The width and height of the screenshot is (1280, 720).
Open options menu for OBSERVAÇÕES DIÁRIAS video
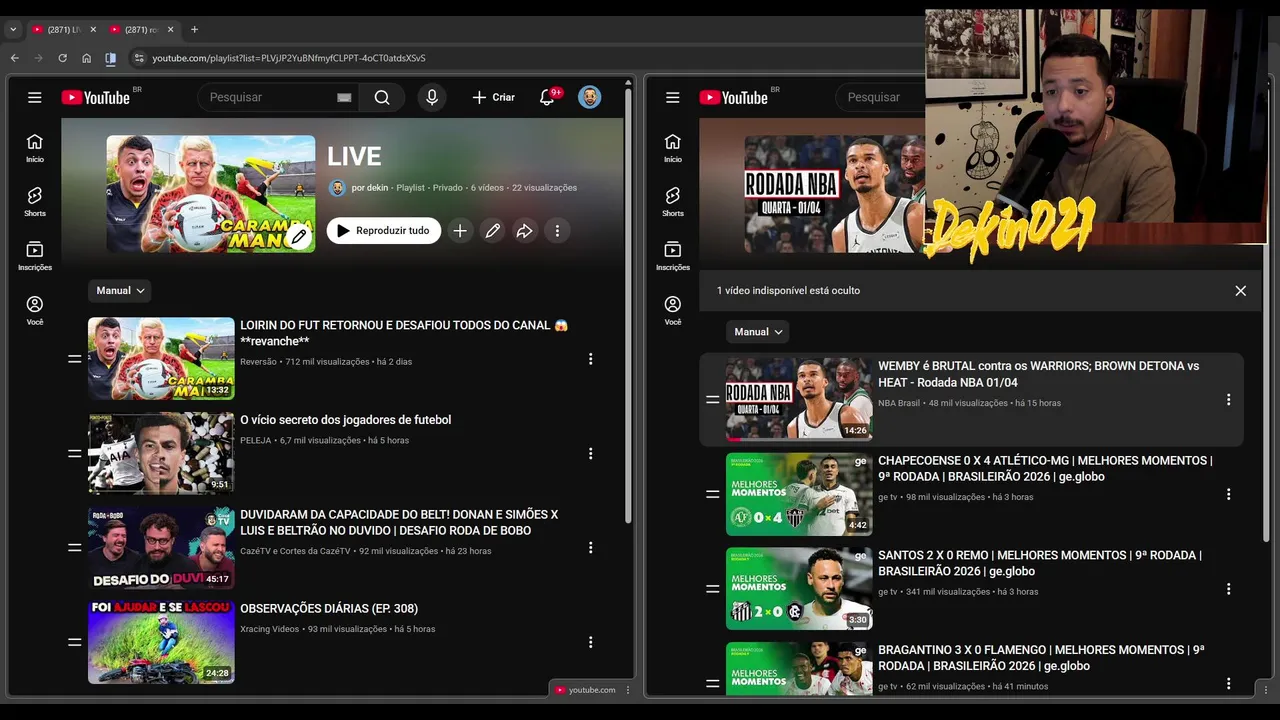pyautogui.click(x=590, y=642)
